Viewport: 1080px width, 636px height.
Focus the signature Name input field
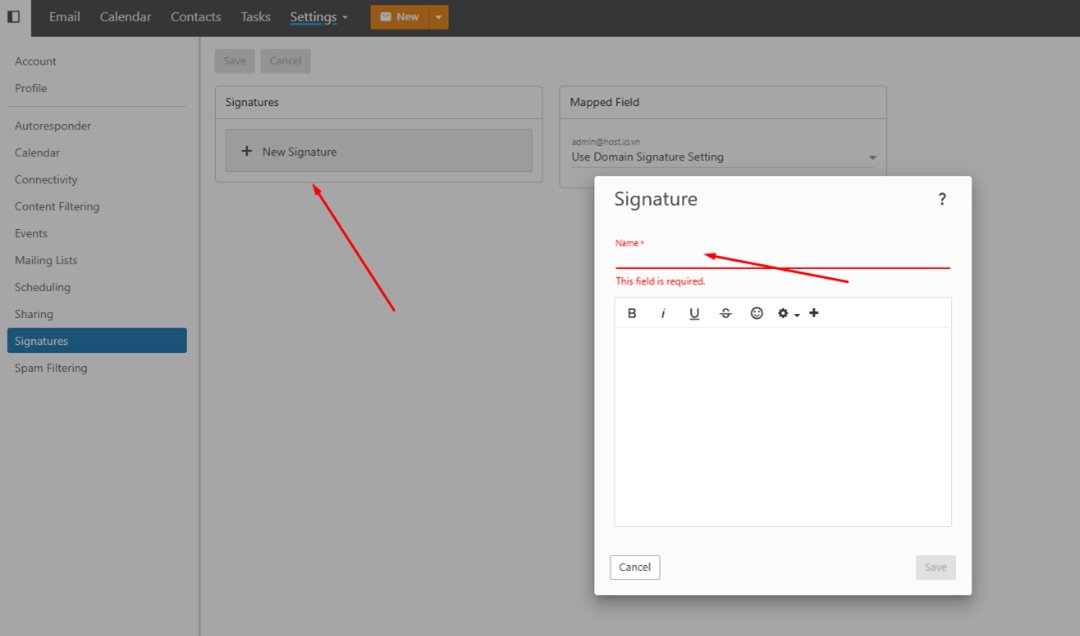782,258
